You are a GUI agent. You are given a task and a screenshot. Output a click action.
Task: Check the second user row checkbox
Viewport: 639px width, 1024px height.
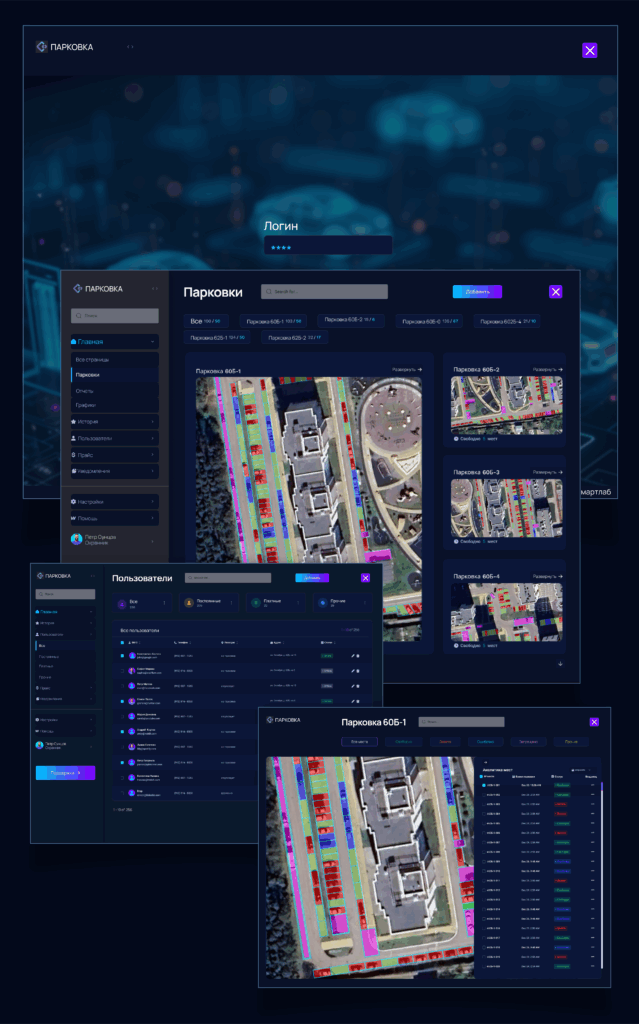(x=122, y=671)
